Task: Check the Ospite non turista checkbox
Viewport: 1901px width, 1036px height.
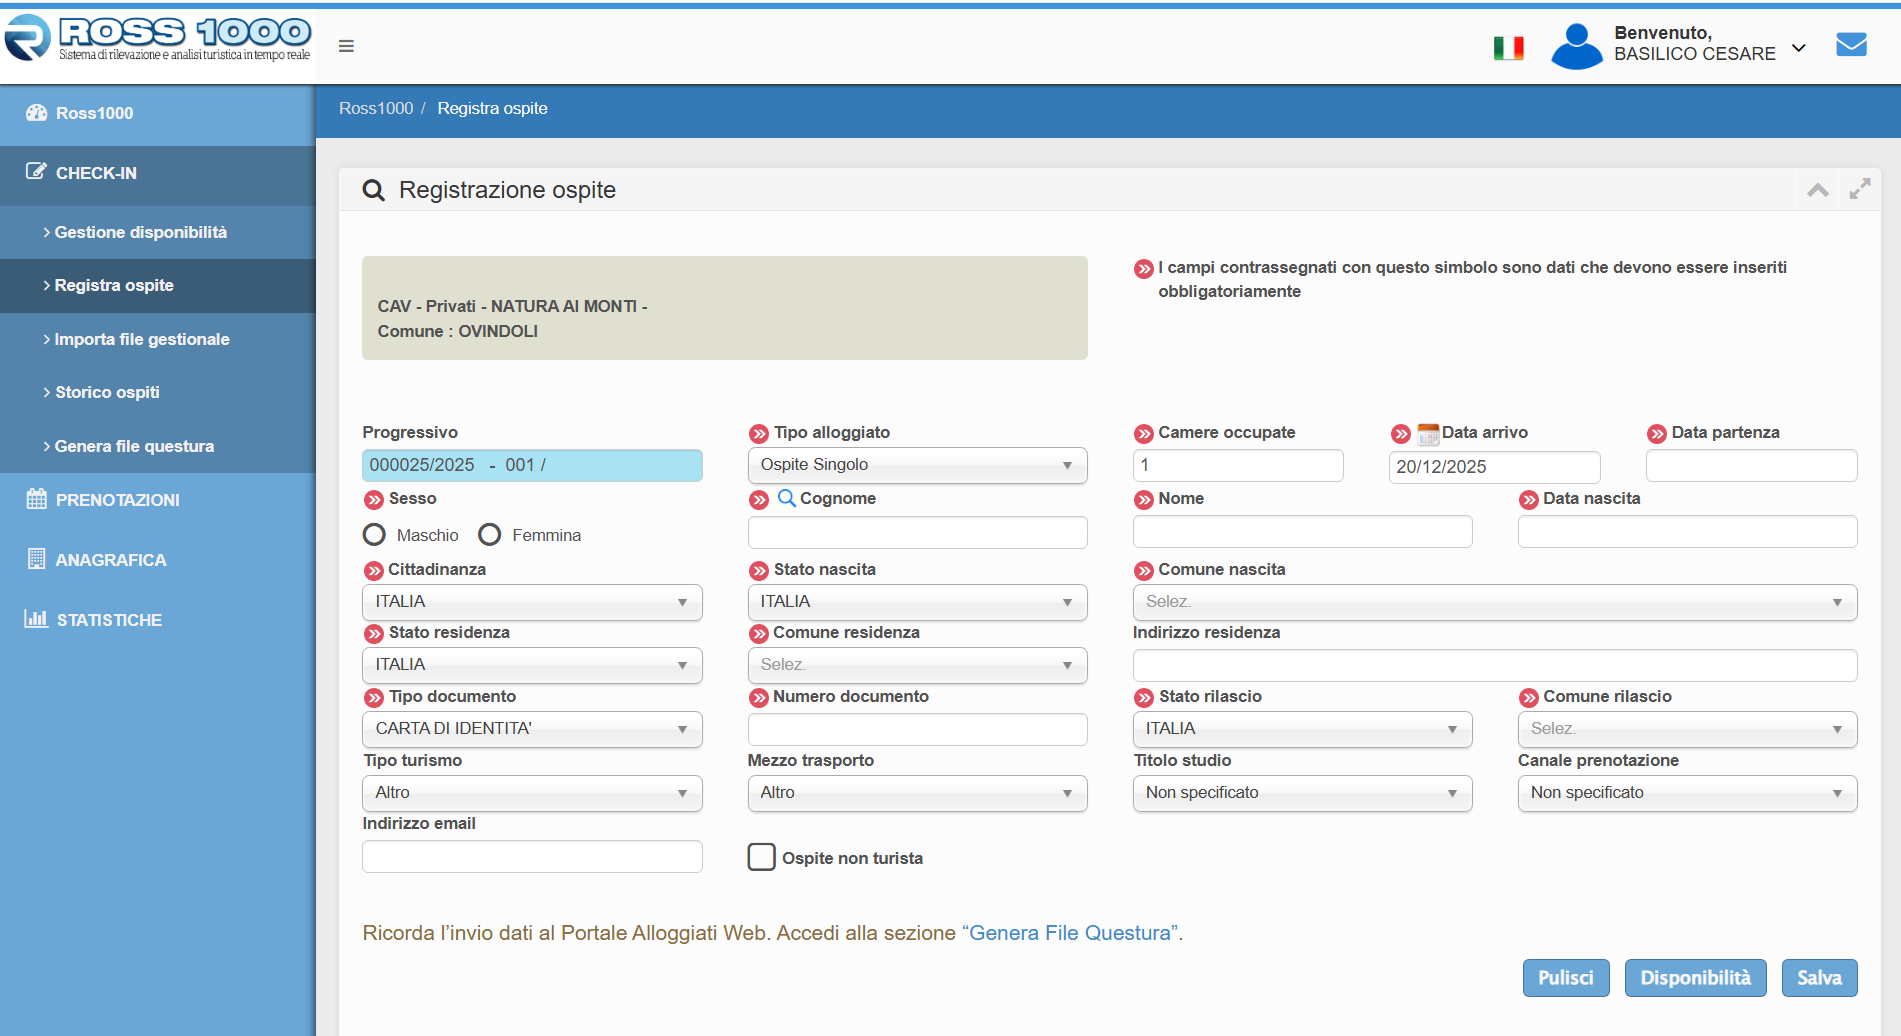Action: coord(761,857)
